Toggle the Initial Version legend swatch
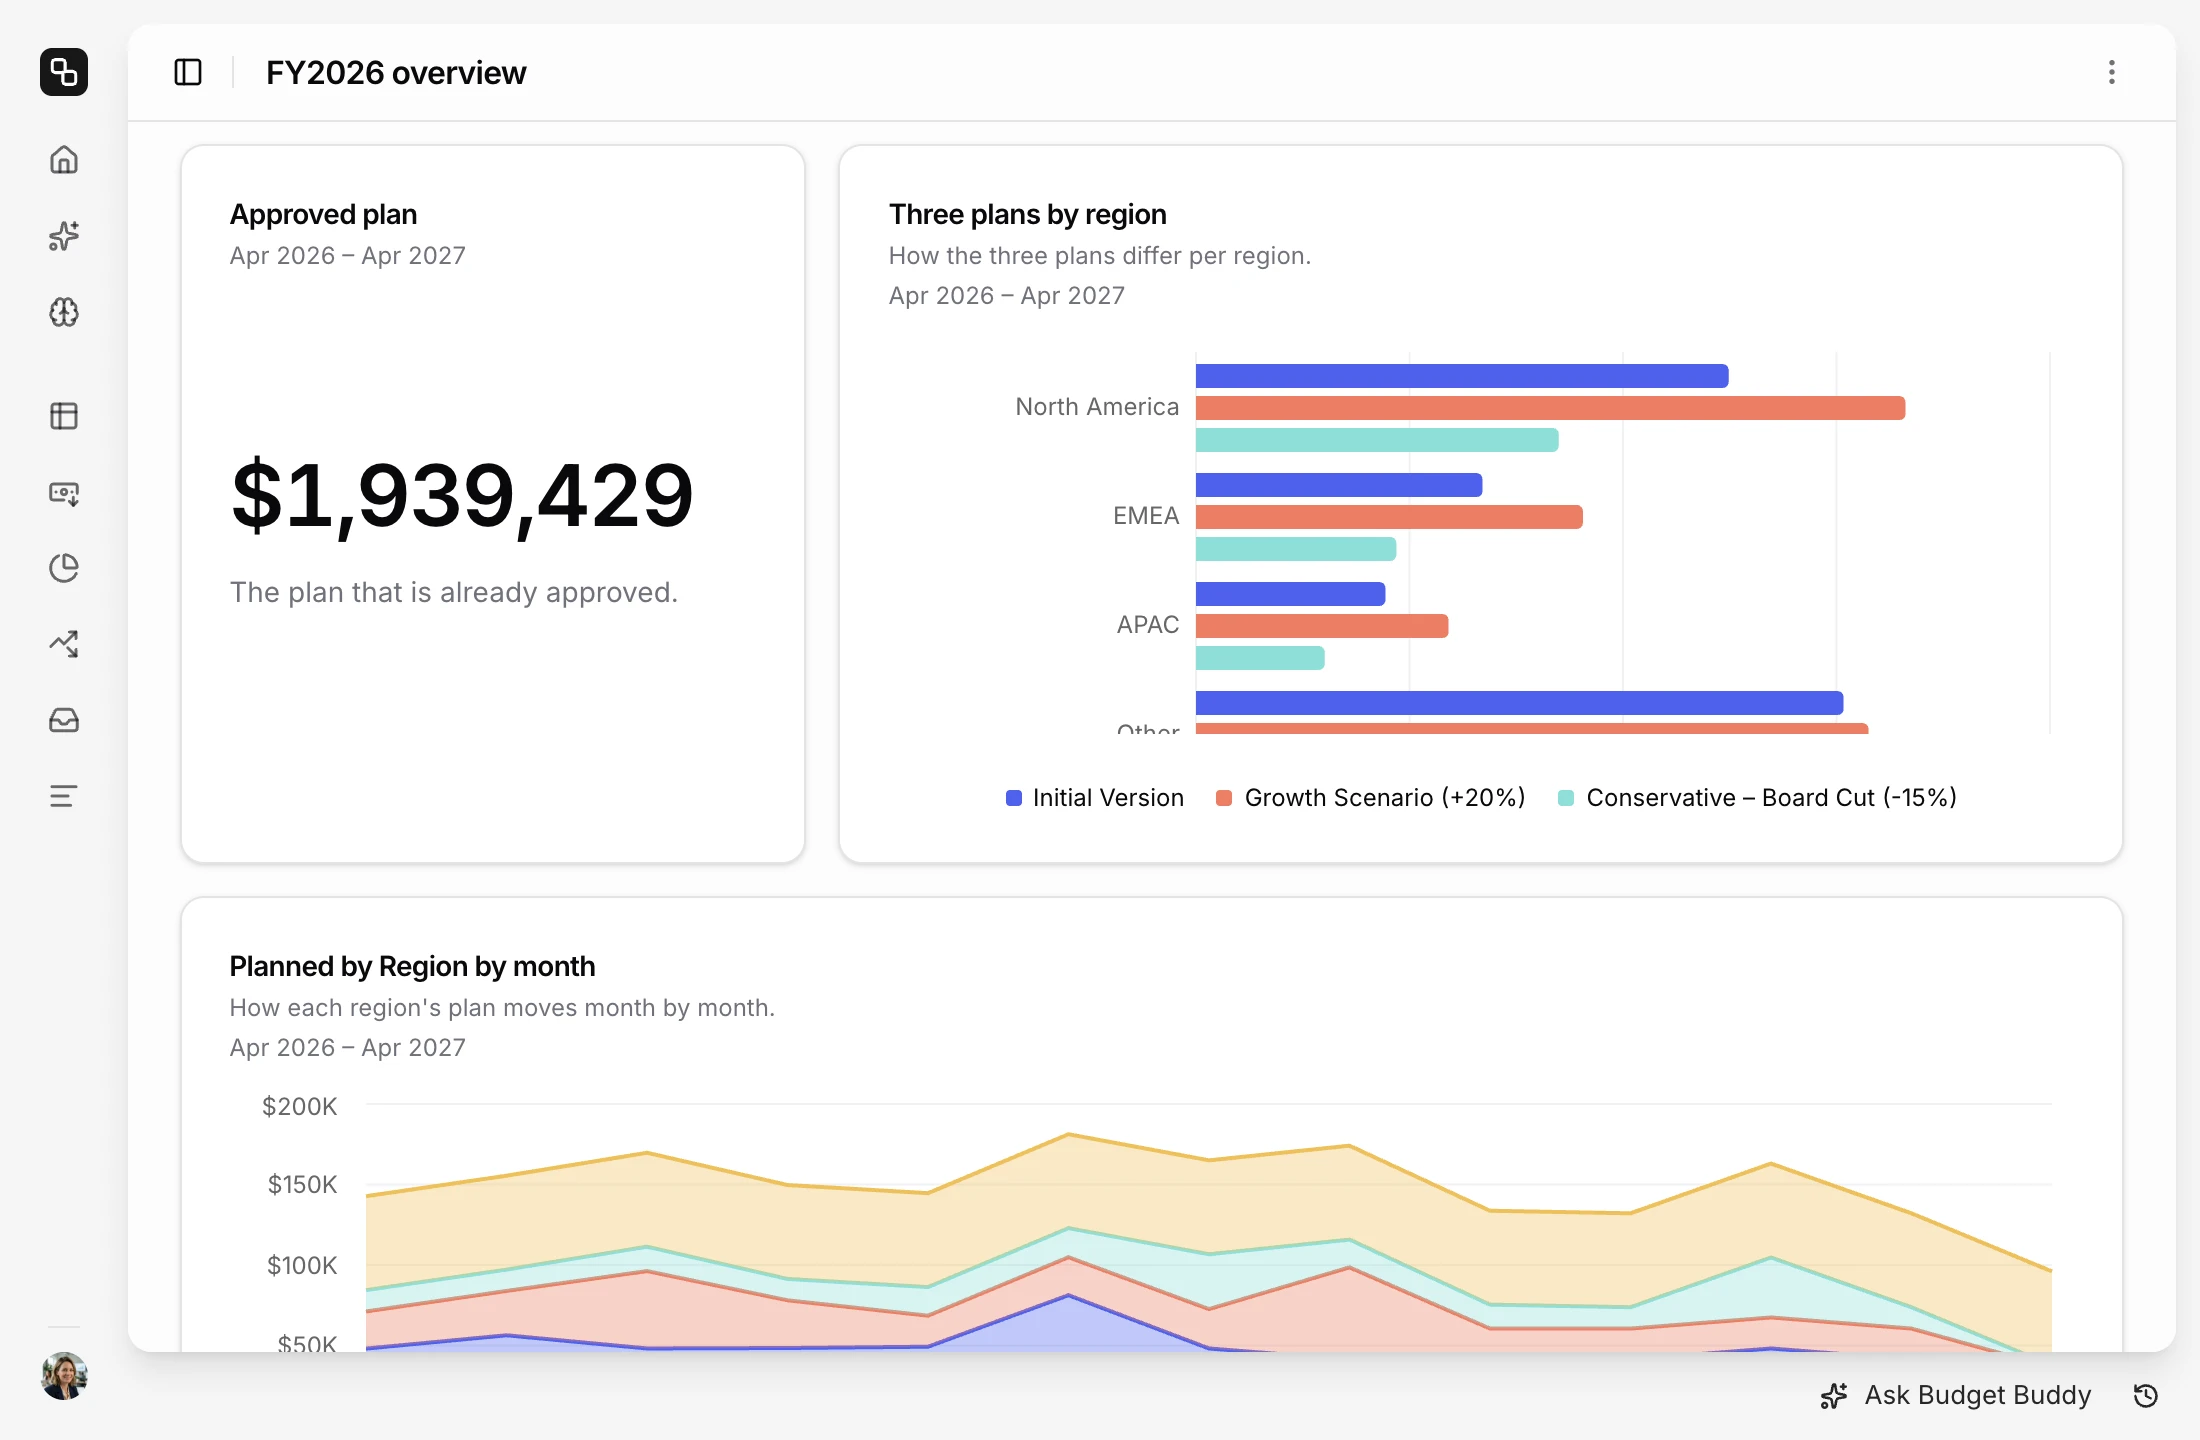This screenshot has width=2200, height=1440. click(1014, 798)
